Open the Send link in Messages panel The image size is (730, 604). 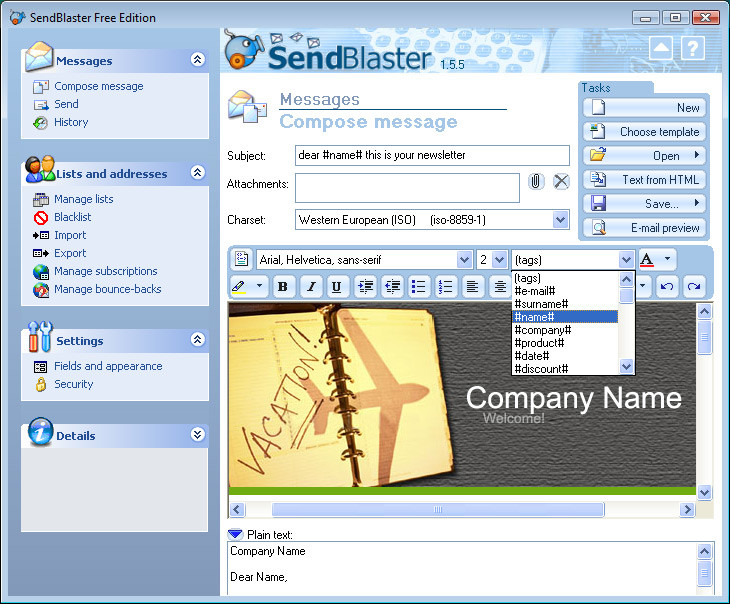coord(66,104)
